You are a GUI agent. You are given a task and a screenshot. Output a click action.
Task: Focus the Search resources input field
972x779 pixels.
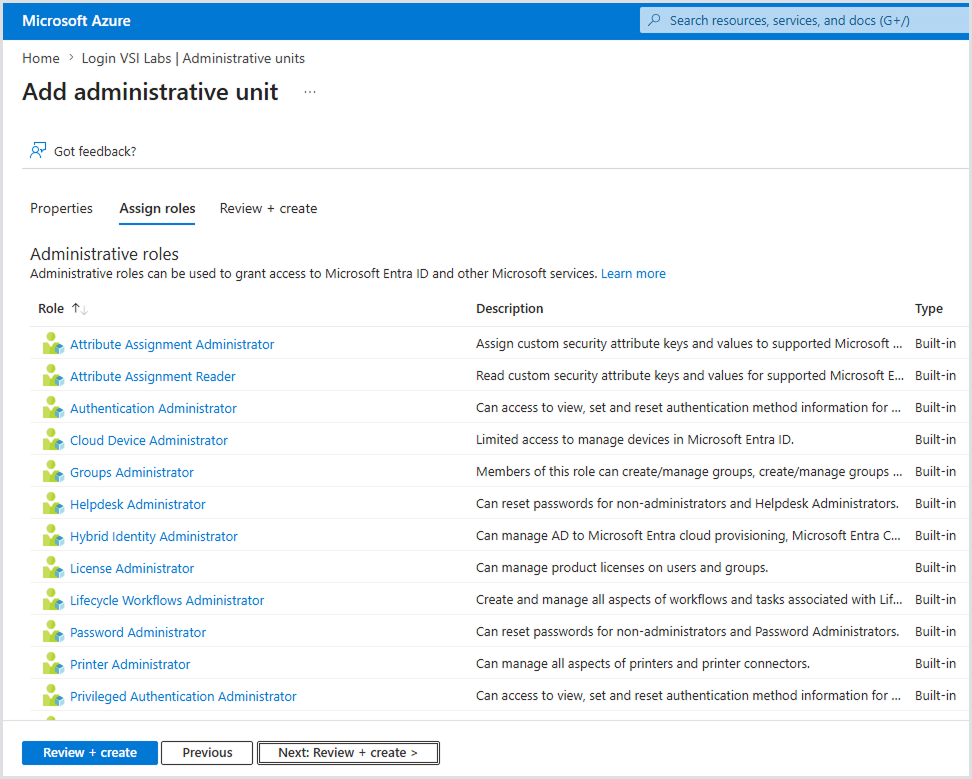pyautogui.click(x=806, y=20)
